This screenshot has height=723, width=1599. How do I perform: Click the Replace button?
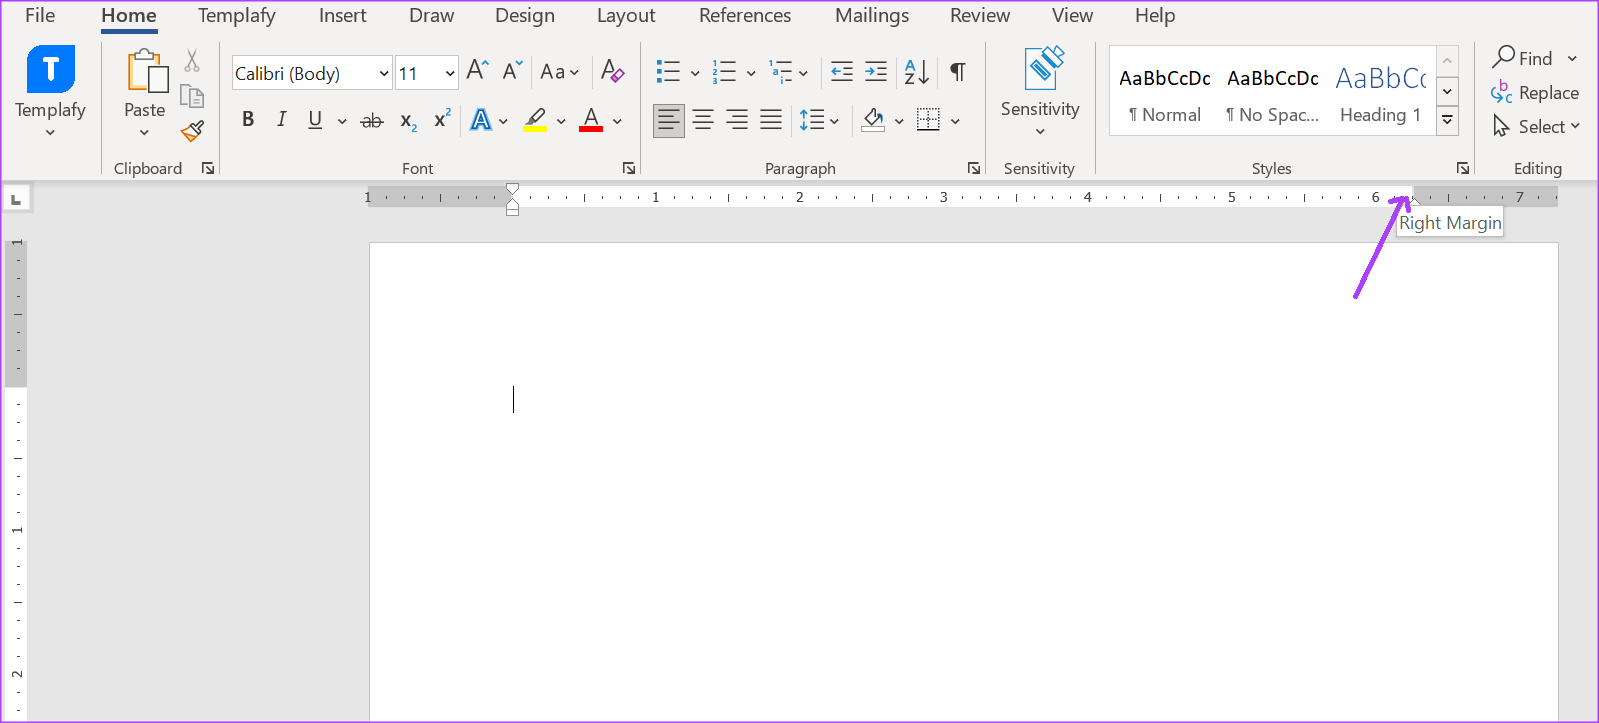click(x=1536, y=93)
